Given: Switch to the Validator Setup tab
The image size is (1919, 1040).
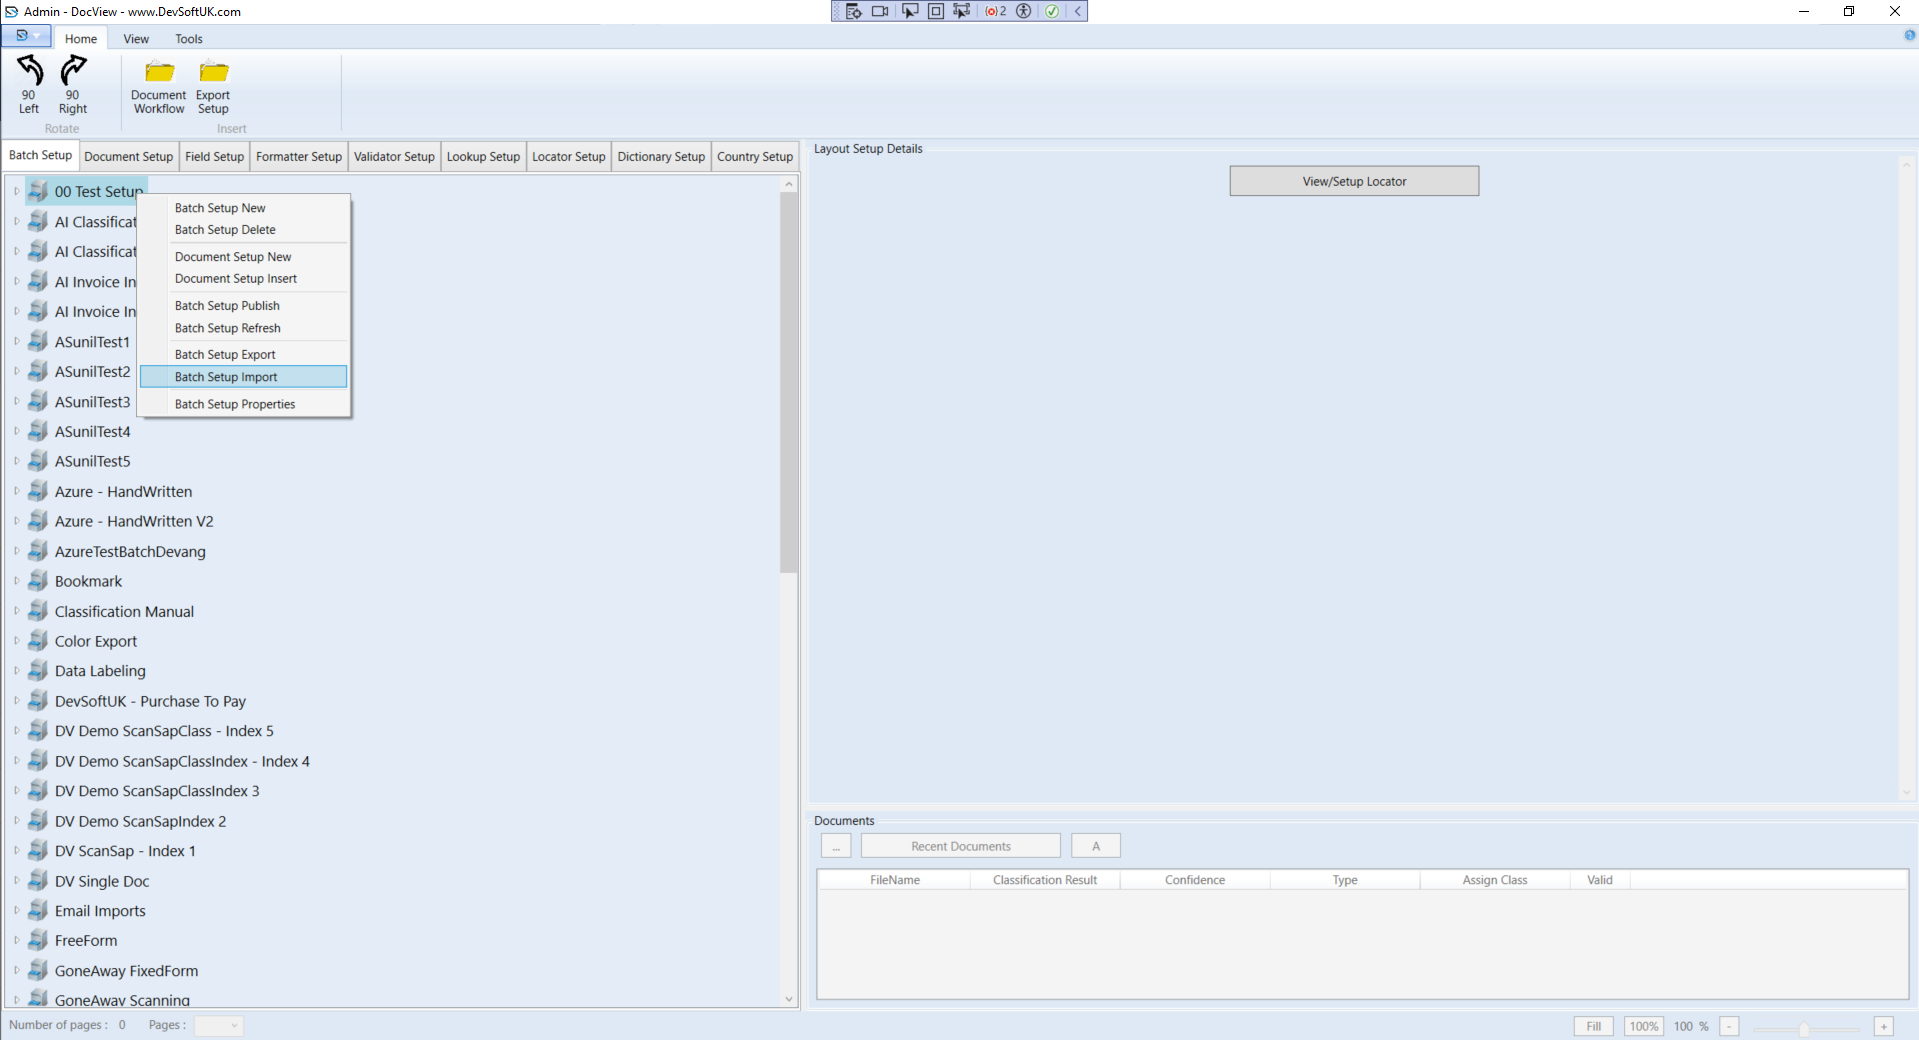Looking at the screenshot, I should [394, 157].
